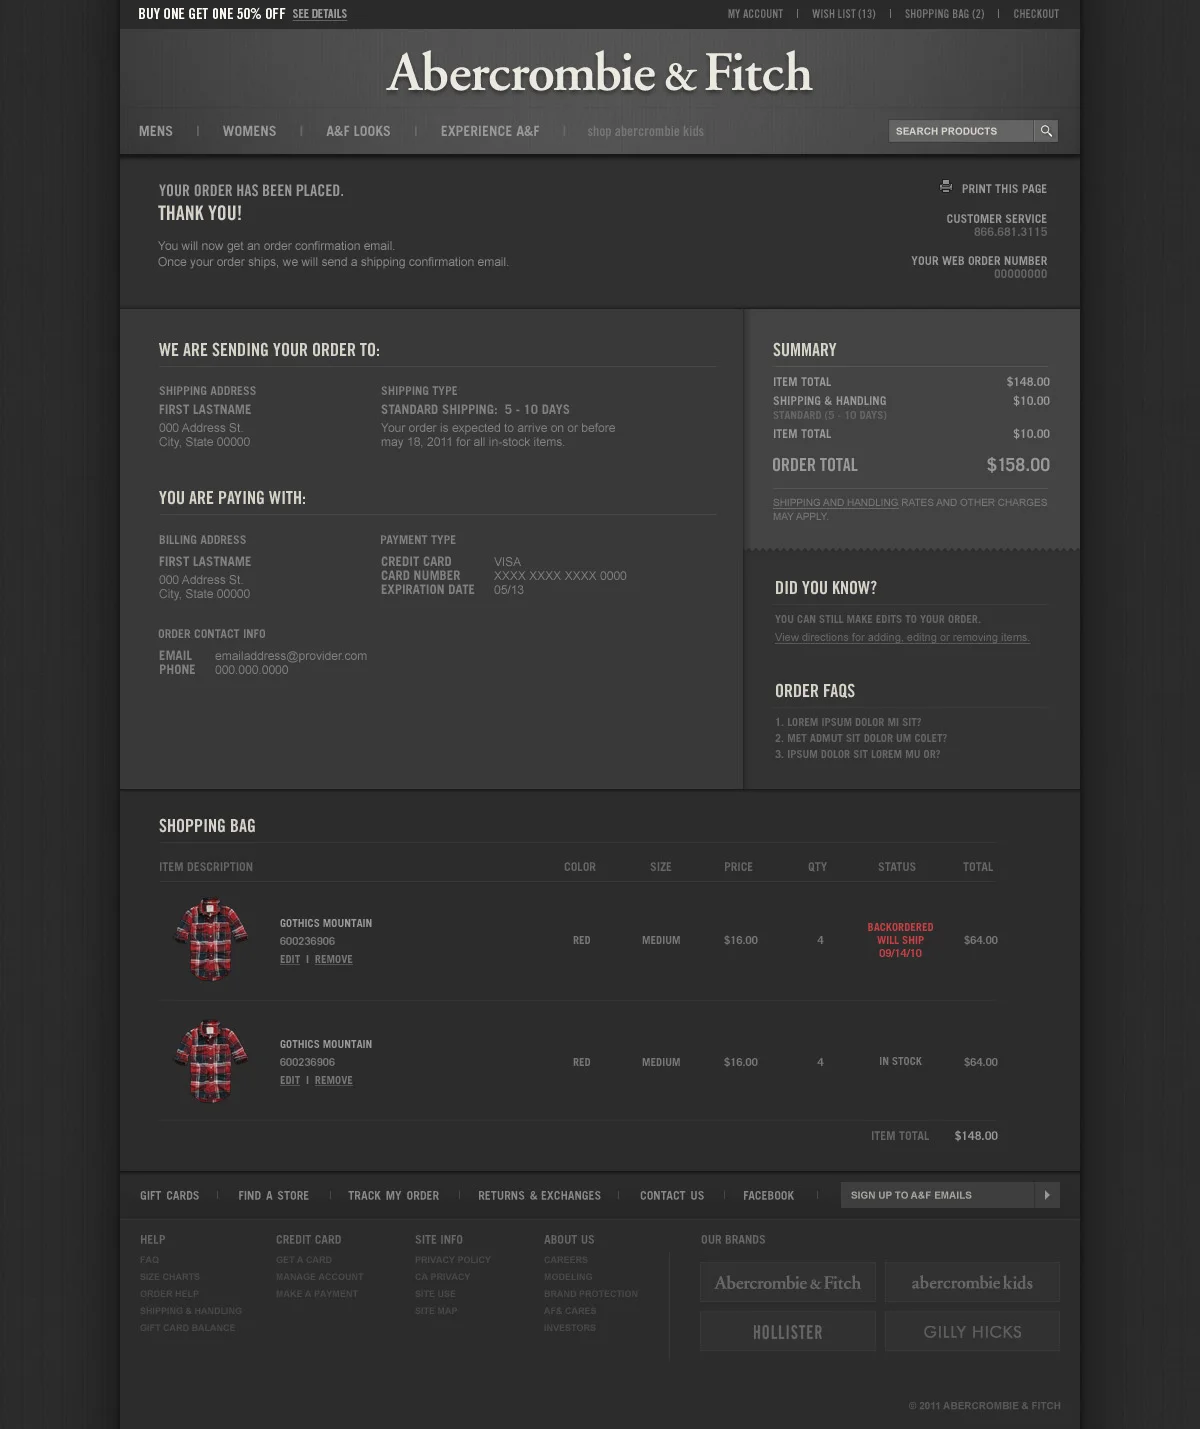Click email emailaddress@provider.com text
This screenshot has width=1200, height=1429.
(291, 656)
